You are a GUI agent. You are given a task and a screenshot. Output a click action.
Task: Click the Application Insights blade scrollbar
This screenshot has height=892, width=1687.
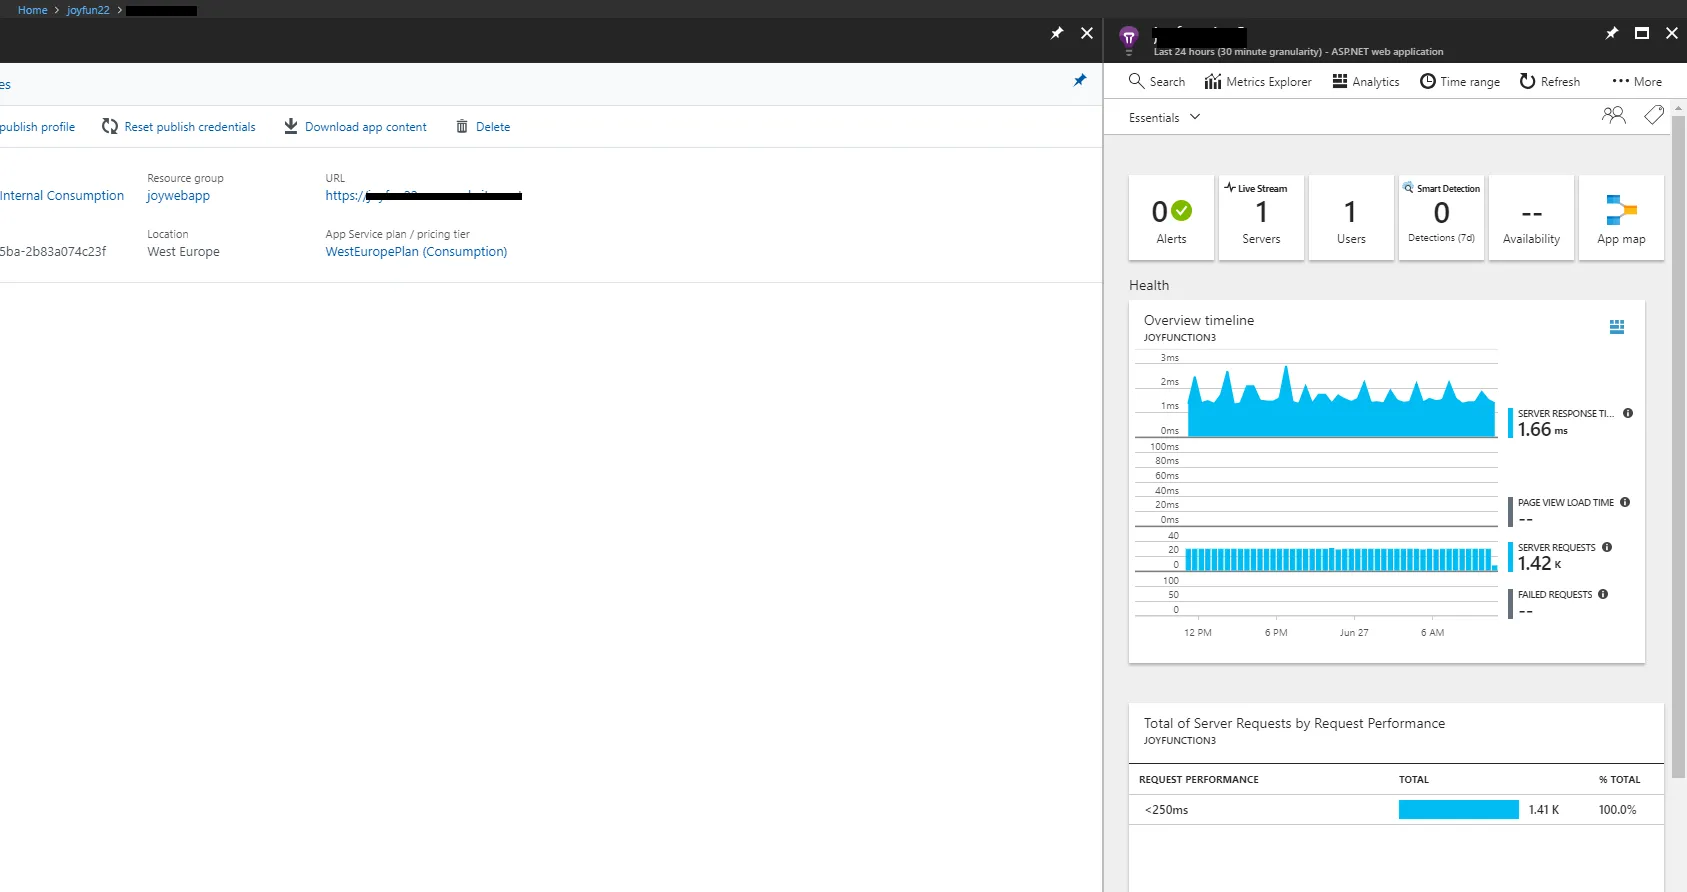pyautogui.click(x=1679, y=445)
